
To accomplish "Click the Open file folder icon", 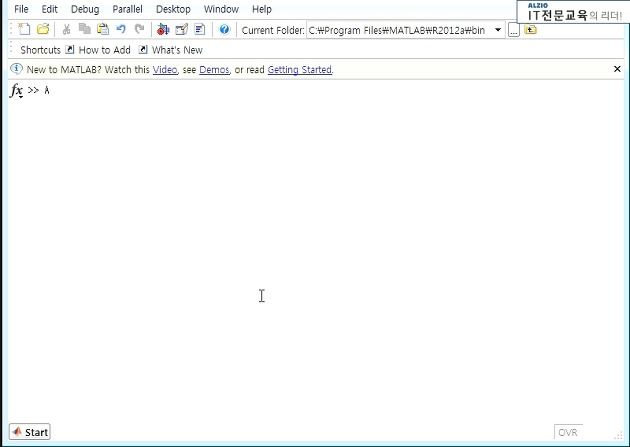I will tap(43, 29).
